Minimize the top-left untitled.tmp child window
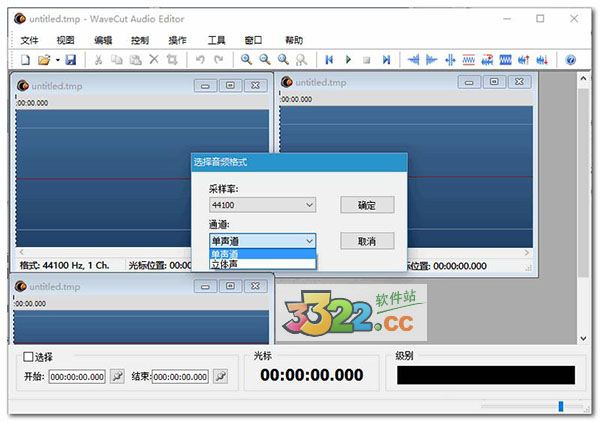Screen dimensions: 600x422 (x=205, y=86)
